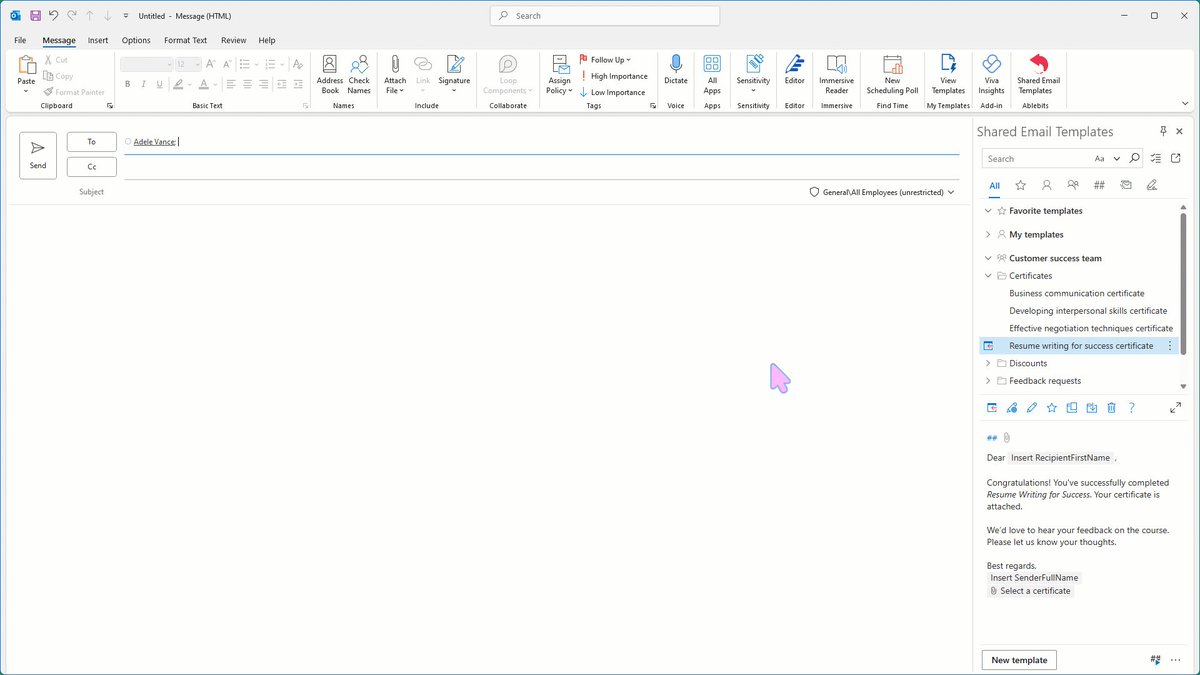Open the Attach File menu

pyautogui.click(x=395, y=76)
